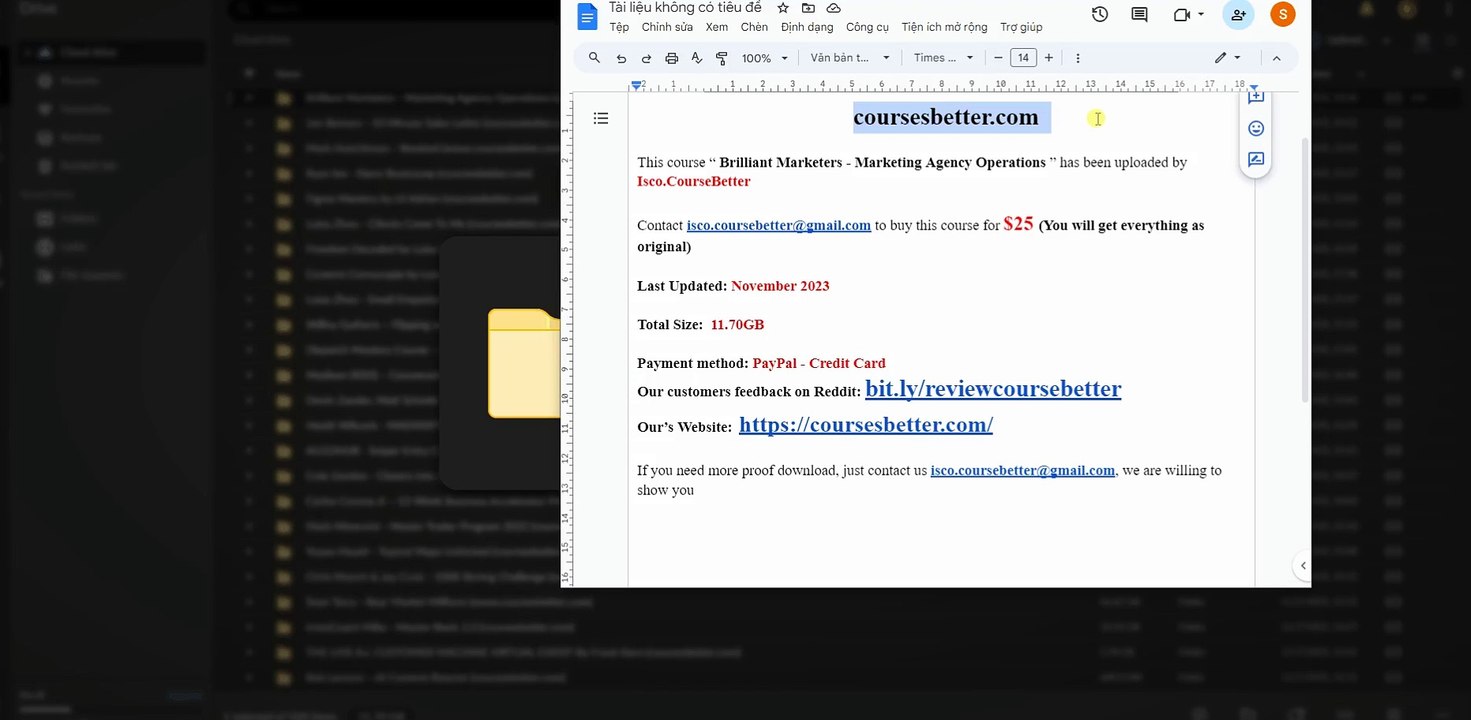
Task: Show the document outline
Action: click(x=601, y=118)
